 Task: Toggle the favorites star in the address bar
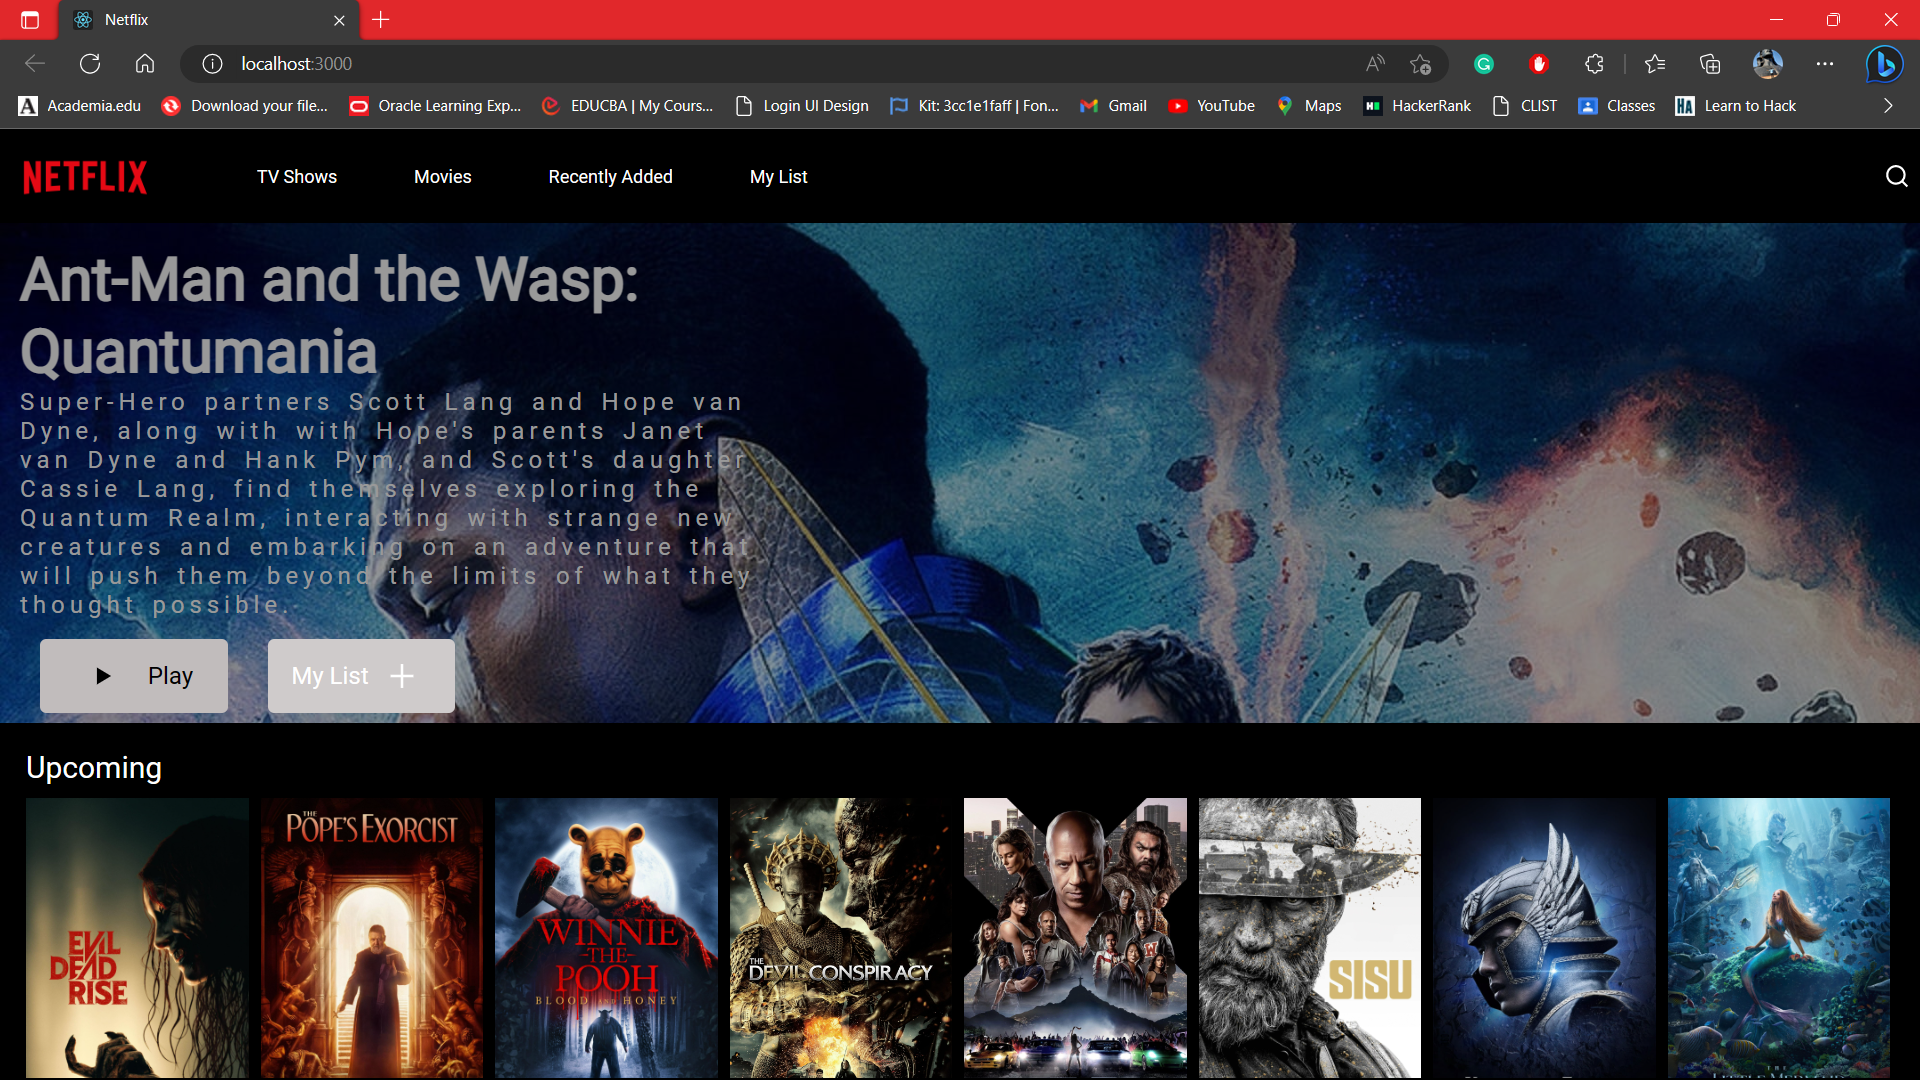1420,63
